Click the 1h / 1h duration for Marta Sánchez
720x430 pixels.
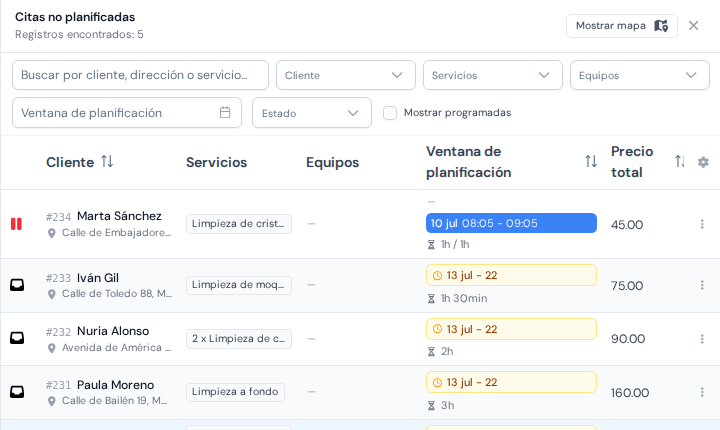tap(455, 244)
